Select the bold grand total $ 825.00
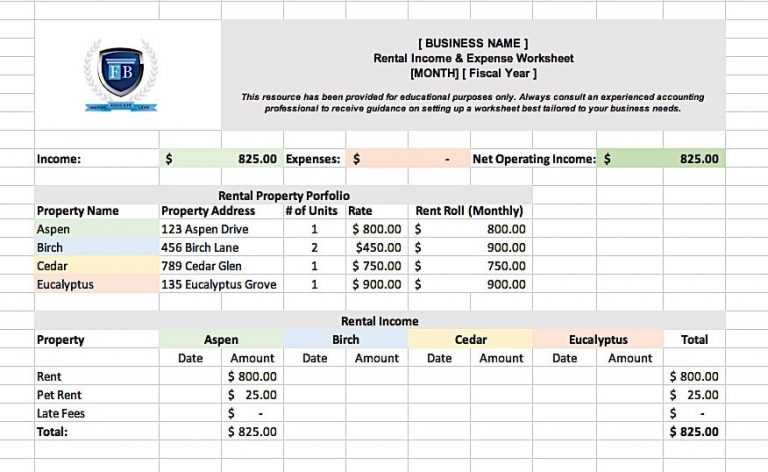 695,432
